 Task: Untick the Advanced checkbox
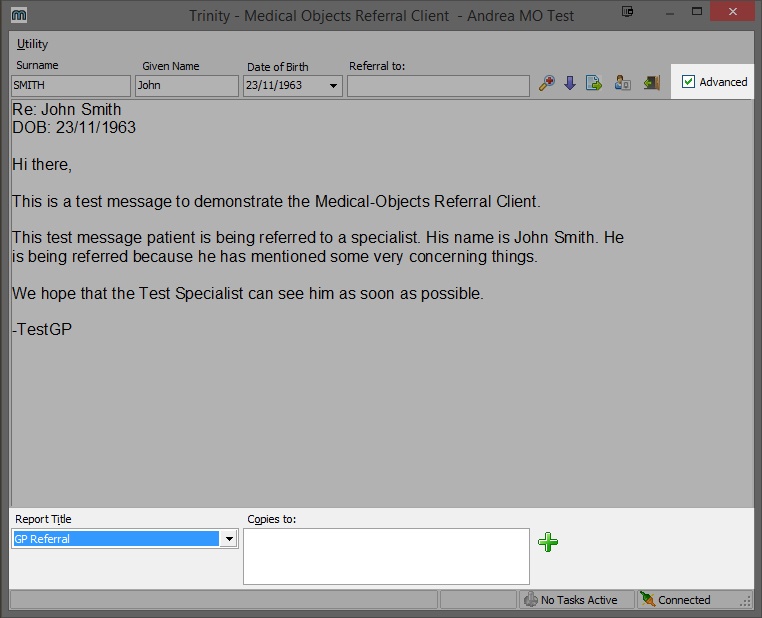click(688, 82)
